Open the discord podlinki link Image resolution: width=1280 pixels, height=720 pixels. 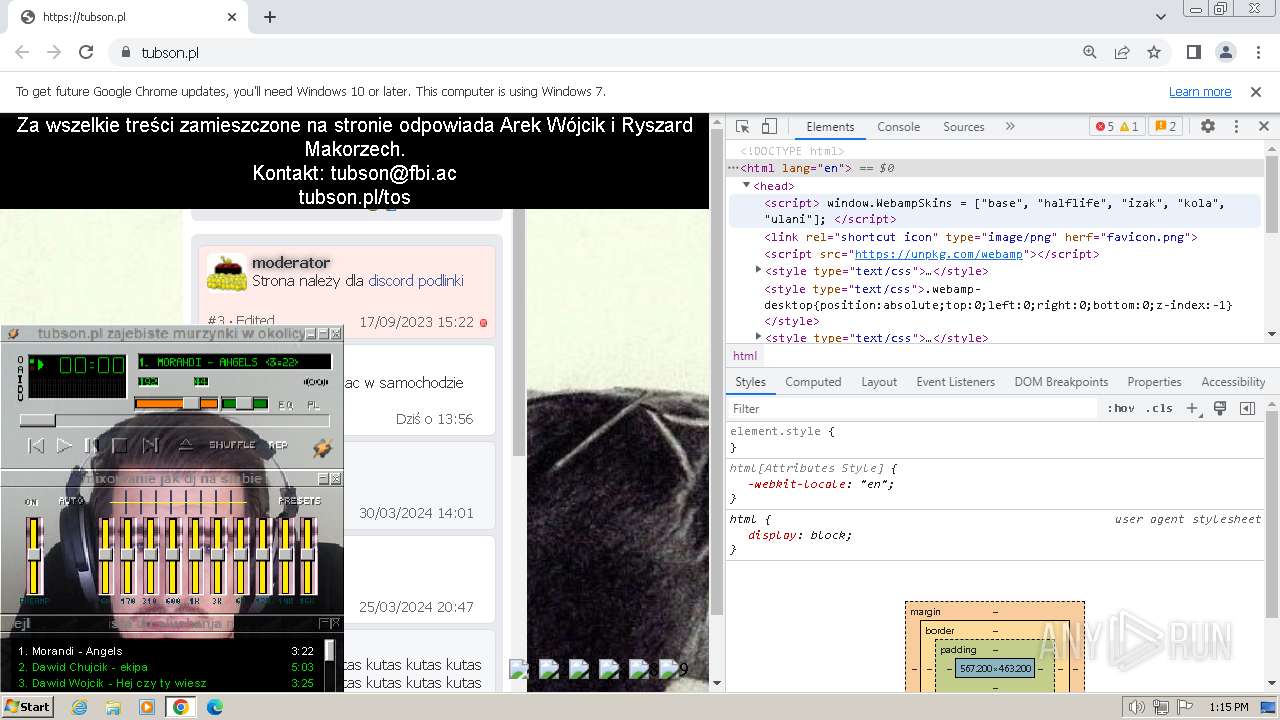pyautogui.click(x=416, y=281)
